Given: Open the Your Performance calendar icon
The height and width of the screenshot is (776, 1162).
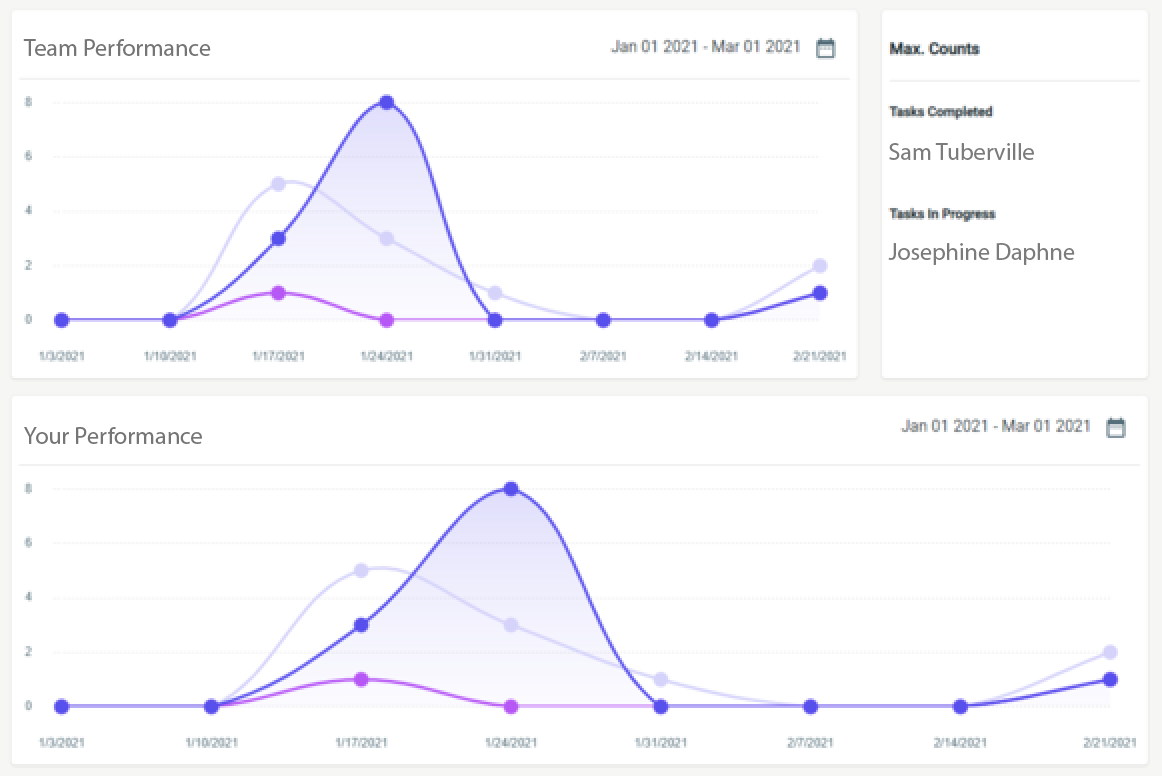Looking at the screenshot, I should [x=1117, y=427].
